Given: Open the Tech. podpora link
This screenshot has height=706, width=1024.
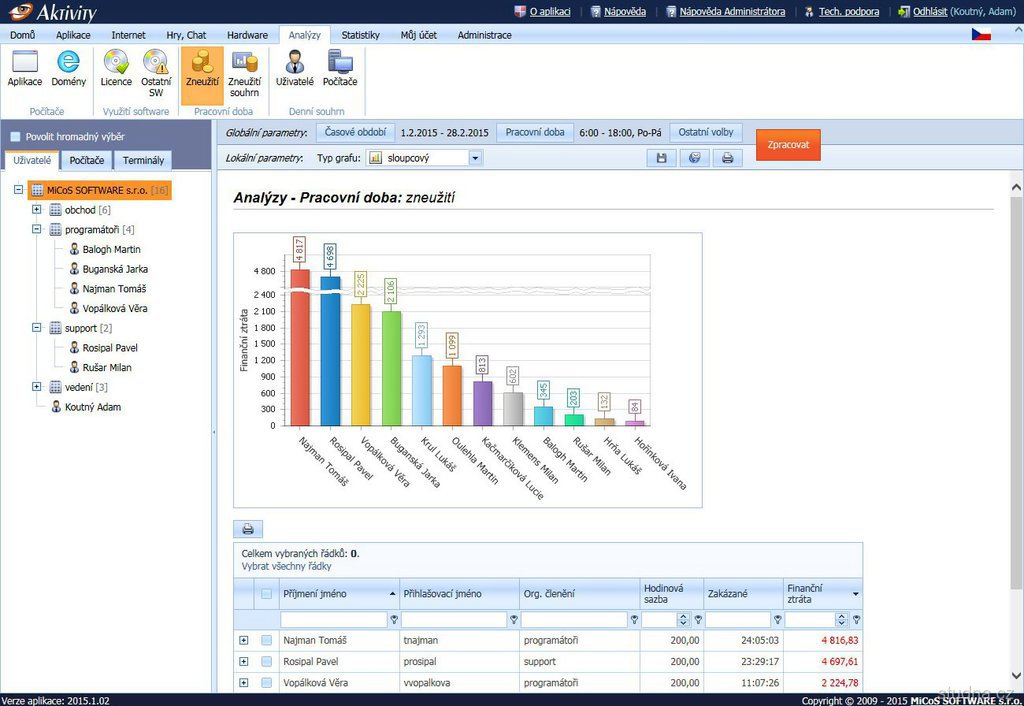Looking at the screenshot, I should tap(849, 11).
